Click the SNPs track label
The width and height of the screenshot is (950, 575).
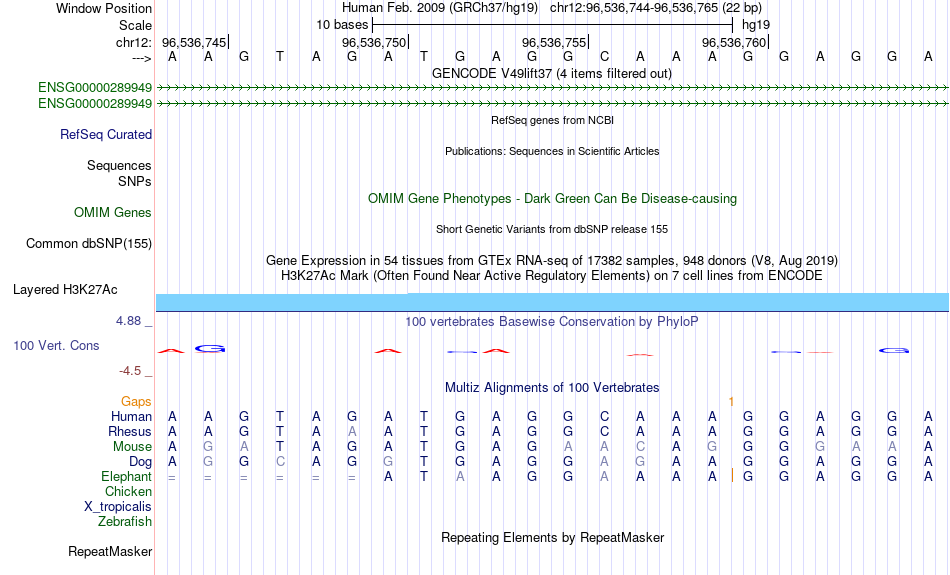point(135,181)
